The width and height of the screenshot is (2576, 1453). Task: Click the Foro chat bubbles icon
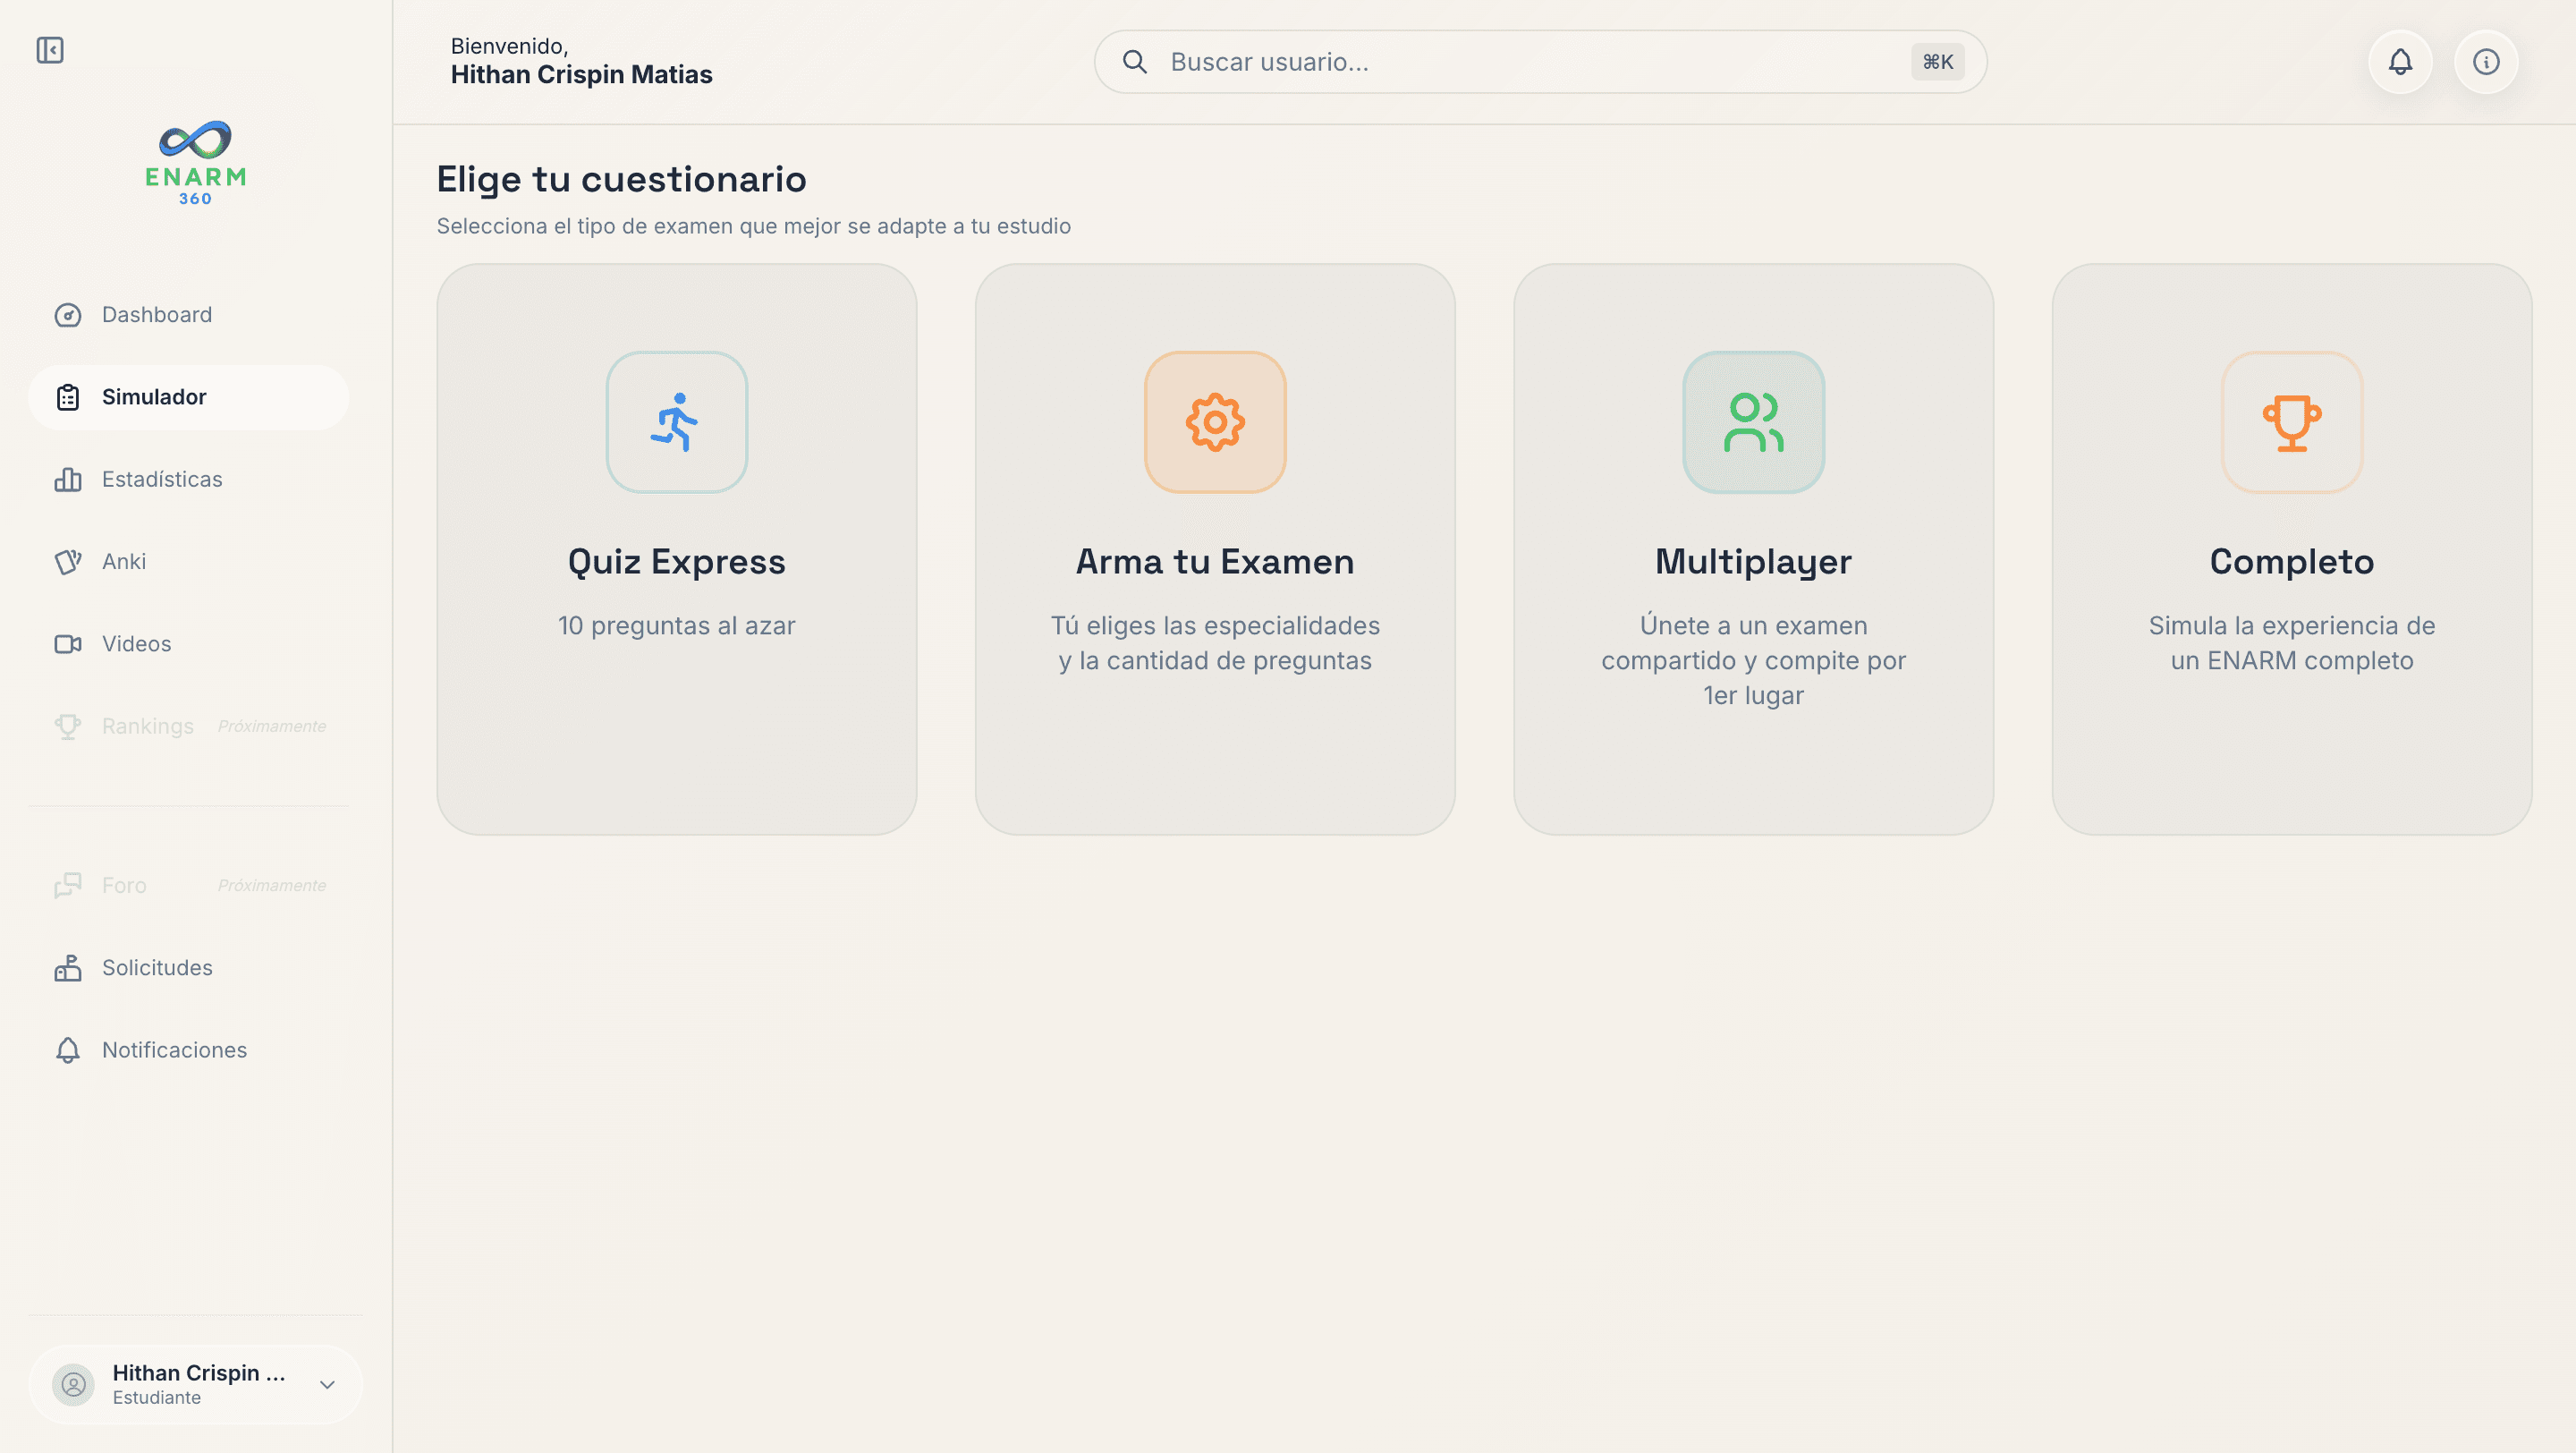pyautogui.click(x=68, y=885)
